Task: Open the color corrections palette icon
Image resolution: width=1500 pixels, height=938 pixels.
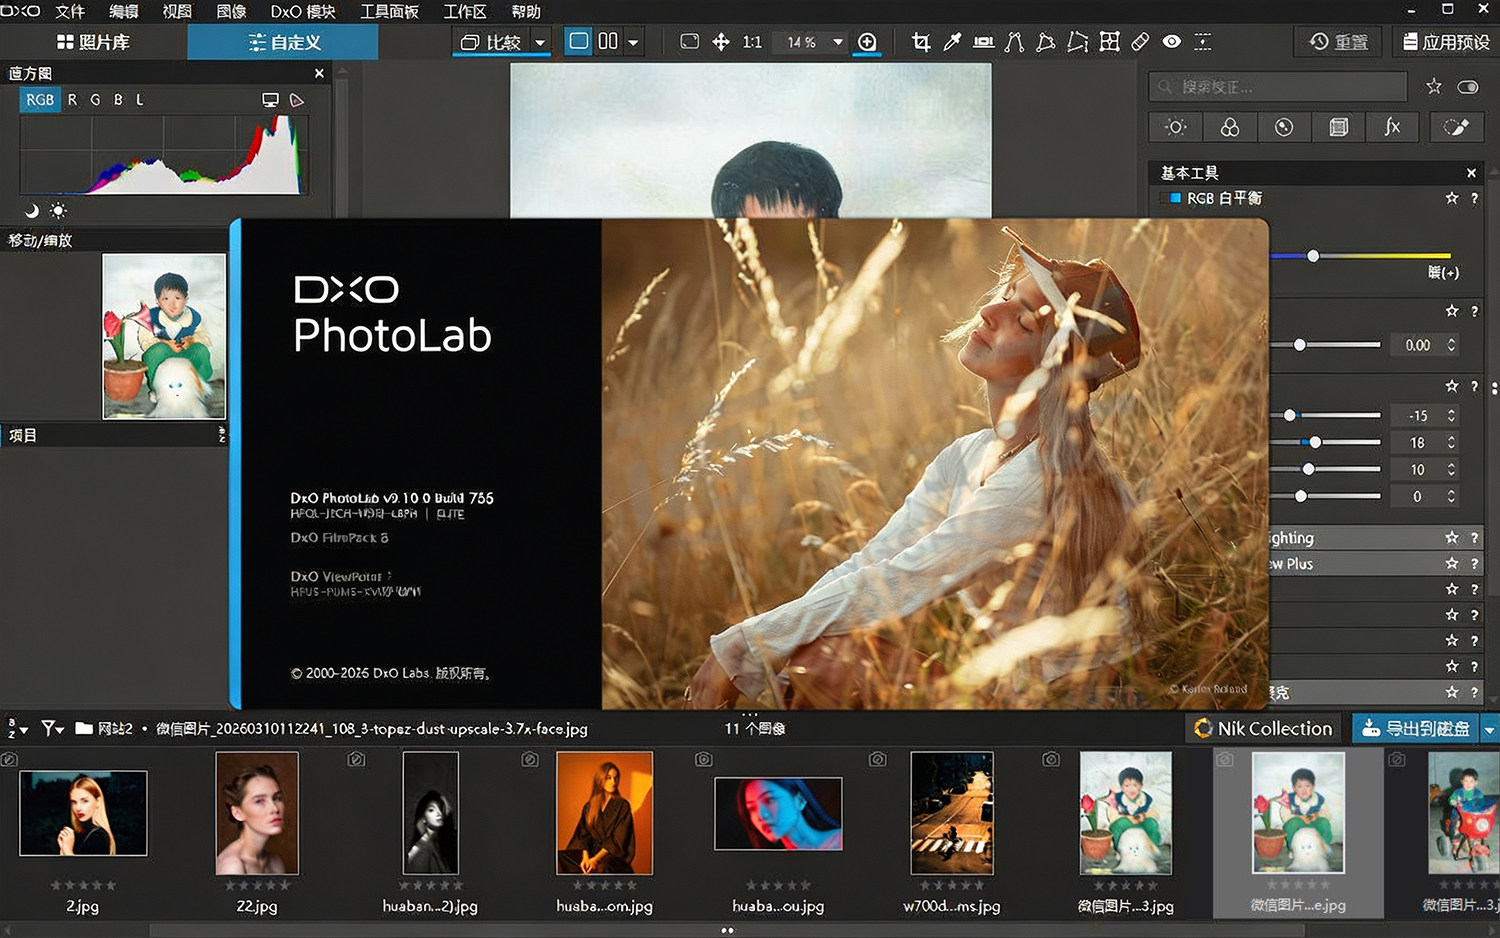Action: (1230, 127)
